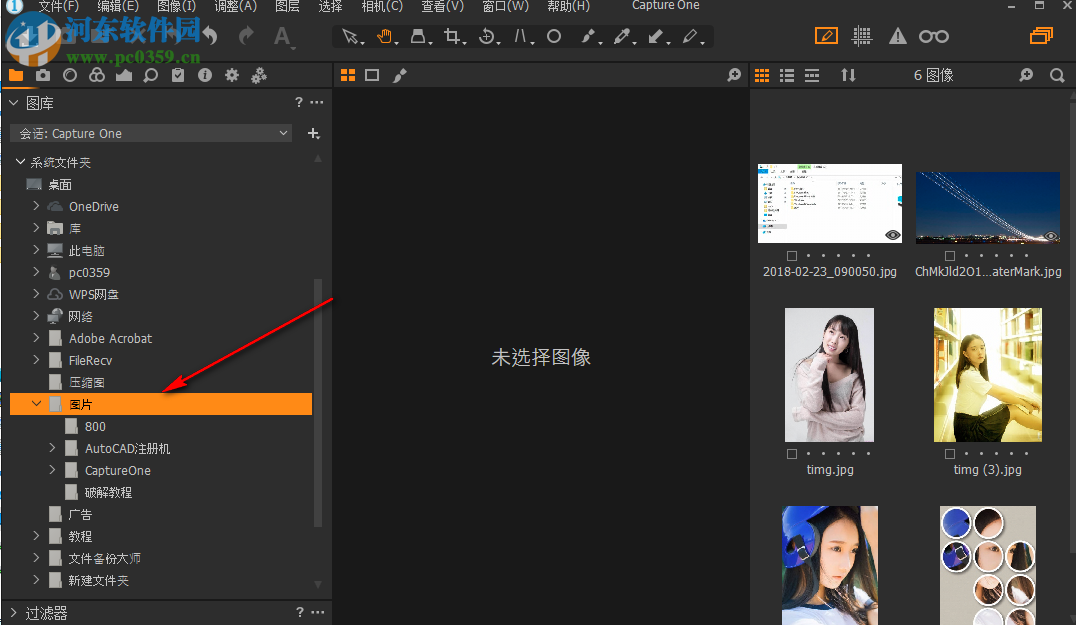Select the Rotation tool
The height and width of the screenshot is (625, 1076).
(487, 36)
